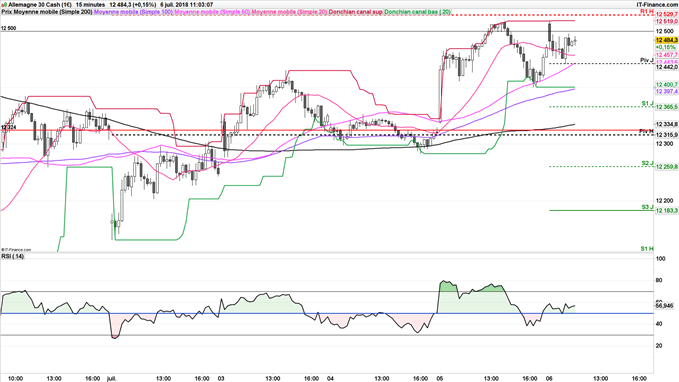Click the red 12 519,0 price tag
This screenshot has height=382, width=679.
666,21
